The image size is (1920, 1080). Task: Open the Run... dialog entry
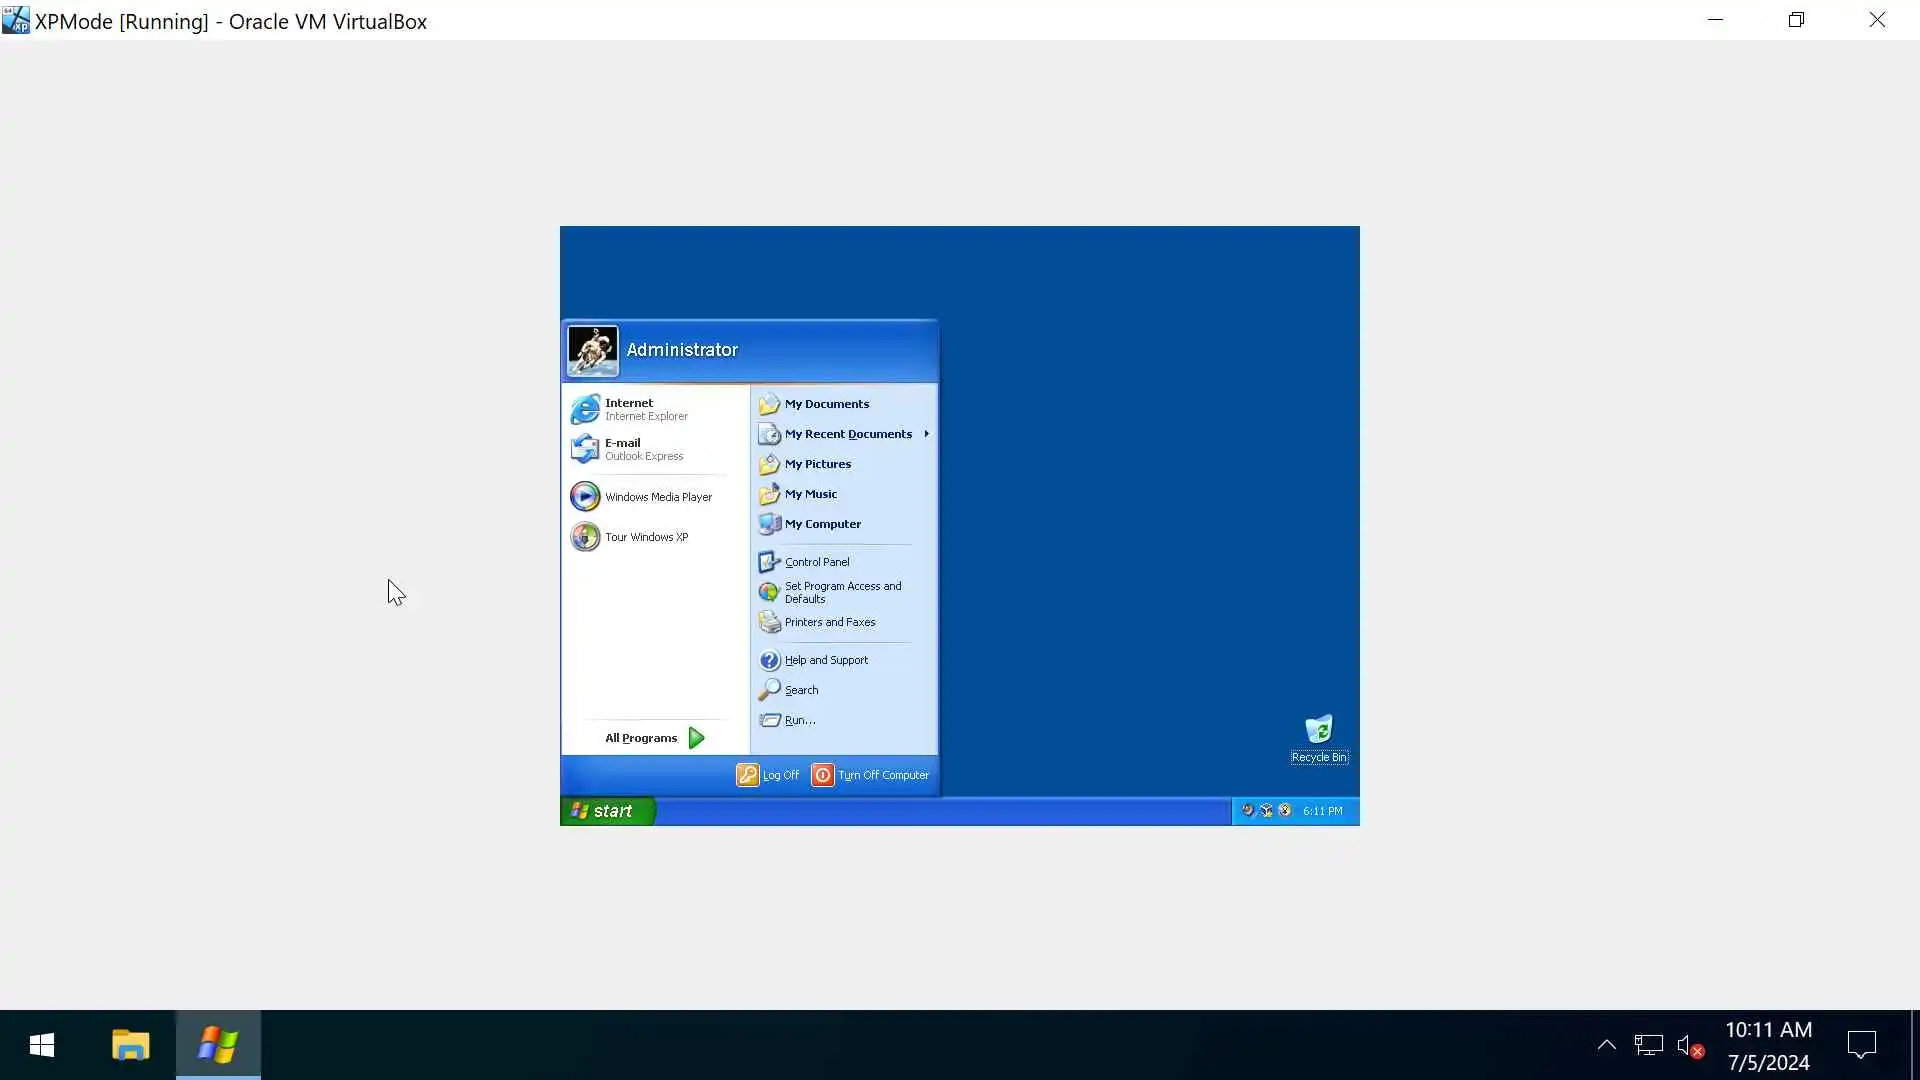pos(799,720)
